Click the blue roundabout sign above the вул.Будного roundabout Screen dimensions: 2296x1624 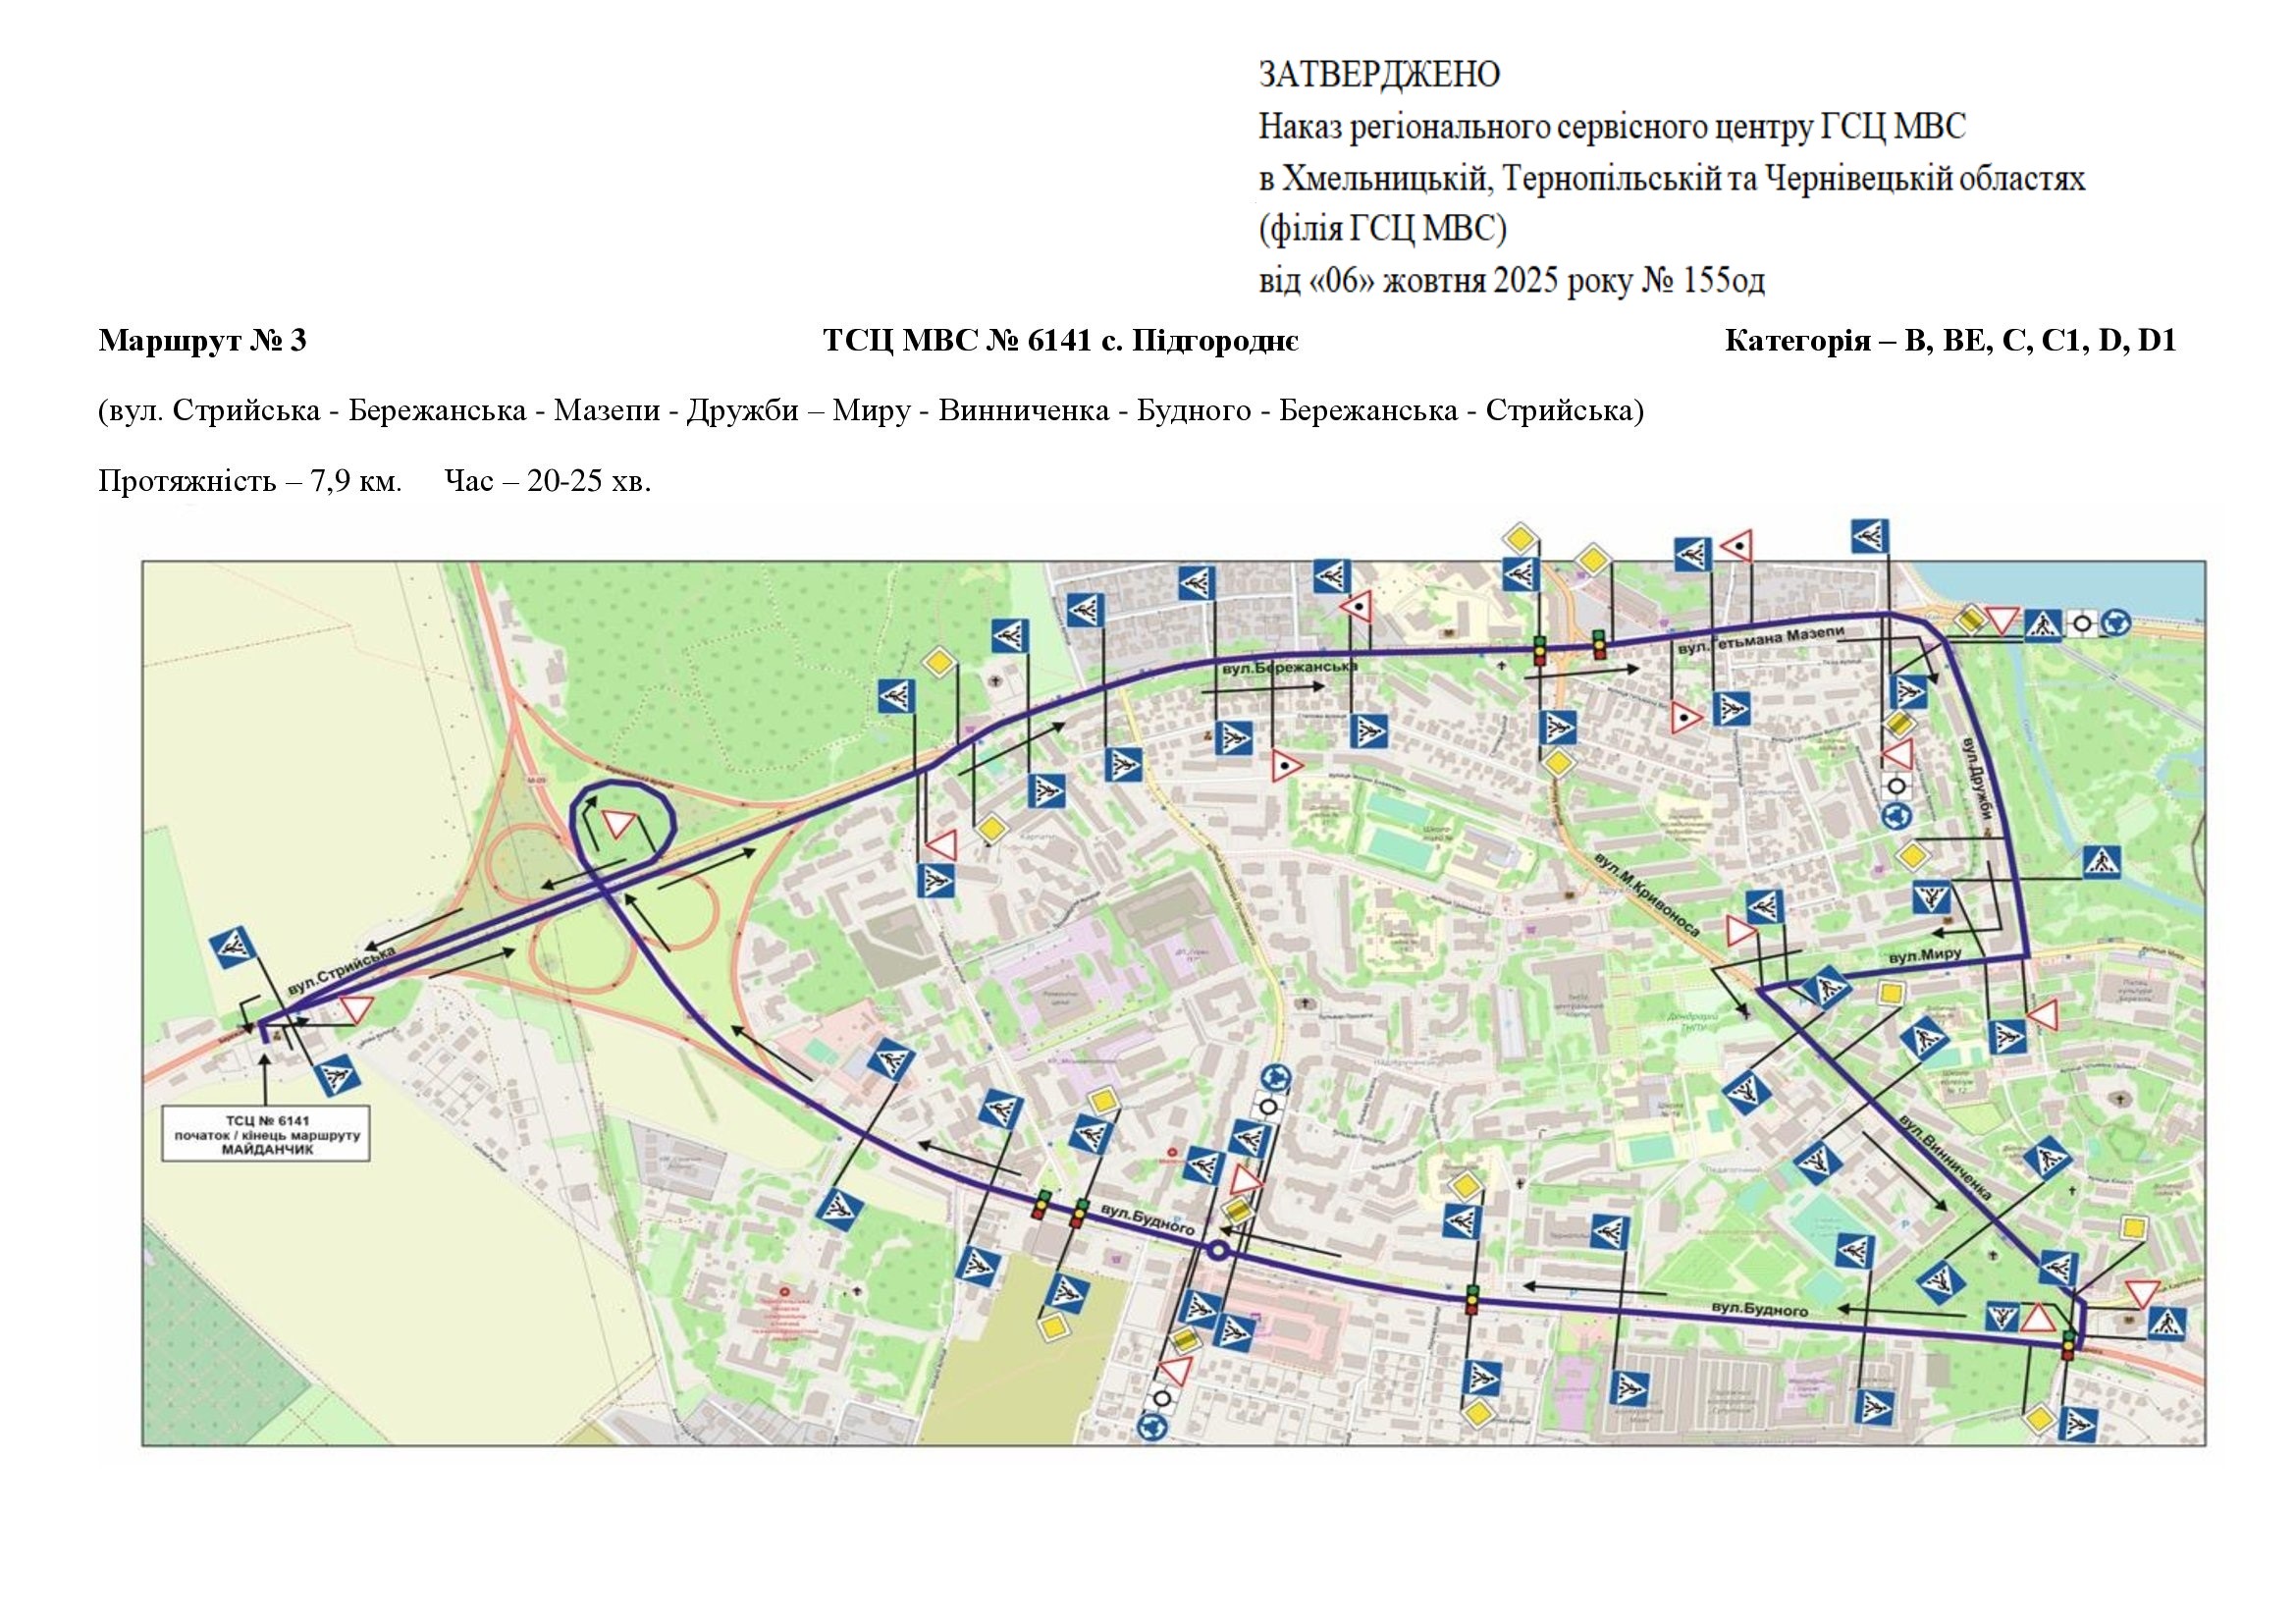coord(1275,1077)
